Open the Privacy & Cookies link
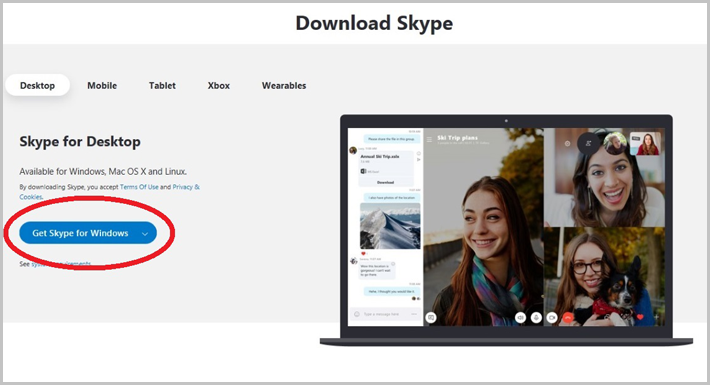This screenshot has width=710, height=385. (186, 187)
